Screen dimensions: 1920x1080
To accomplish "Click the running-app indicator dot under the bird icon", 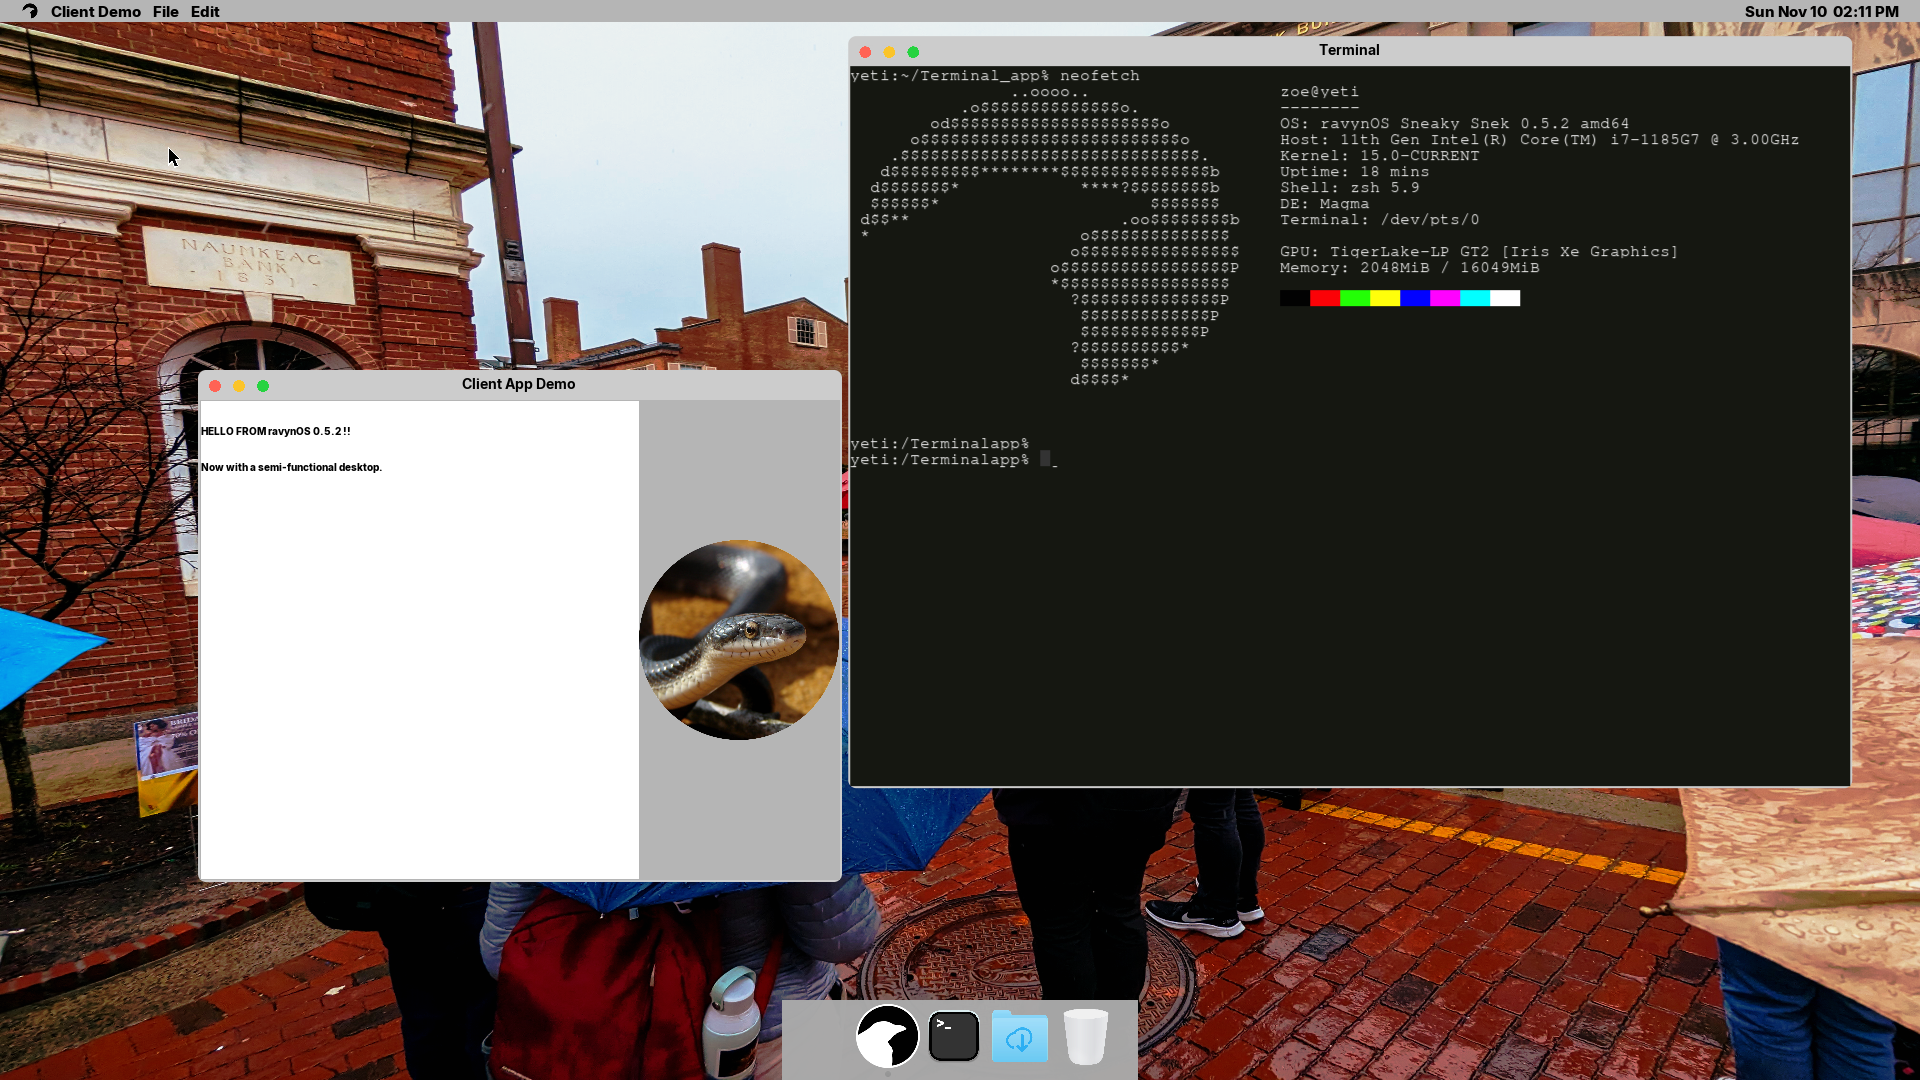I will coord(887,1074).
